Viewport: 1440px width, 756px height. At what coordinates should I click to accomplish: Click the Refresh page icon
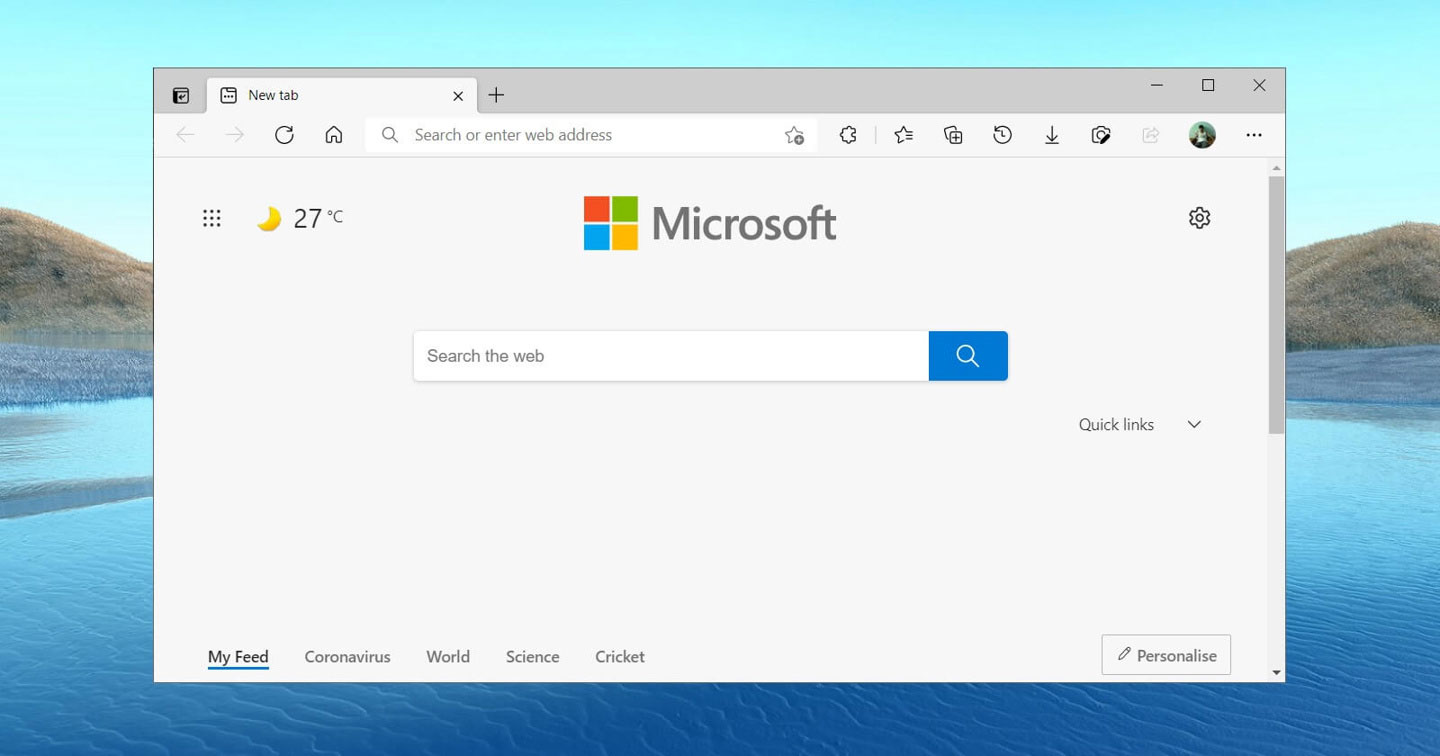[284, 135]
